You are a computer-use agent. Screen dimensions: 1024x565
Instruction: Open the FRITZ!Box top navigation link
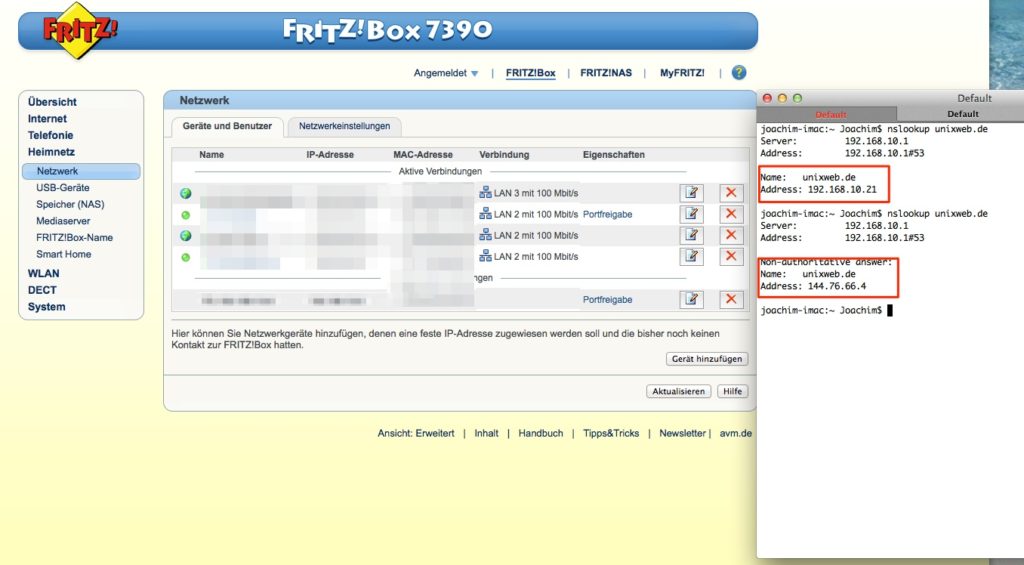530,73
